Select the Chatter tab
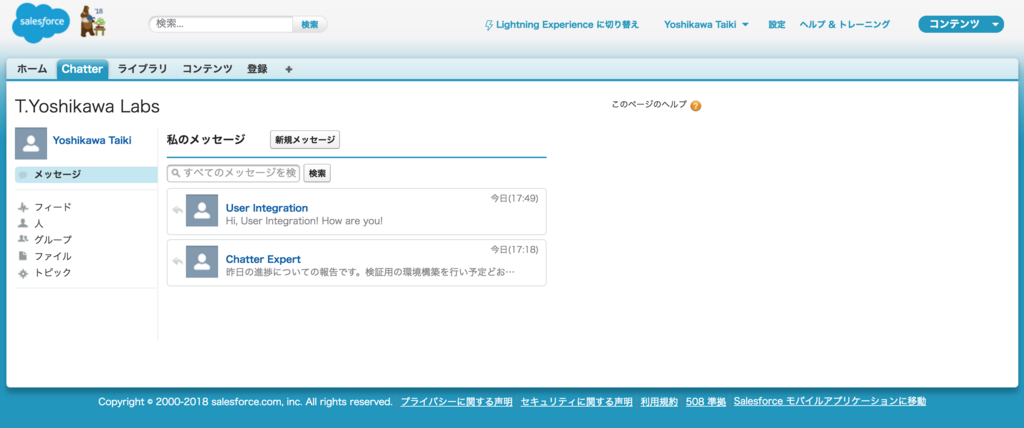The image size is (1024, 428). pyautogui.click(x=82, y=69)
